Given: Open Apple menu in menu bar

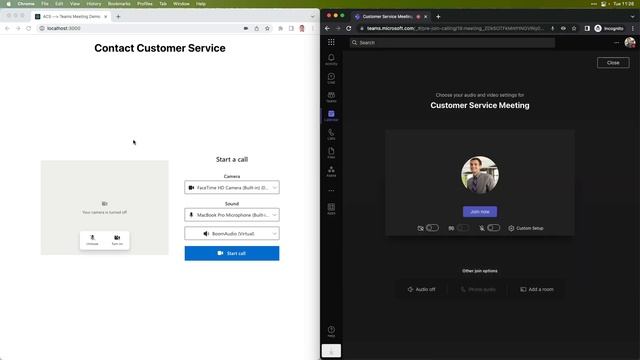Looking at the screenshot, I should [x=8, y=4].
